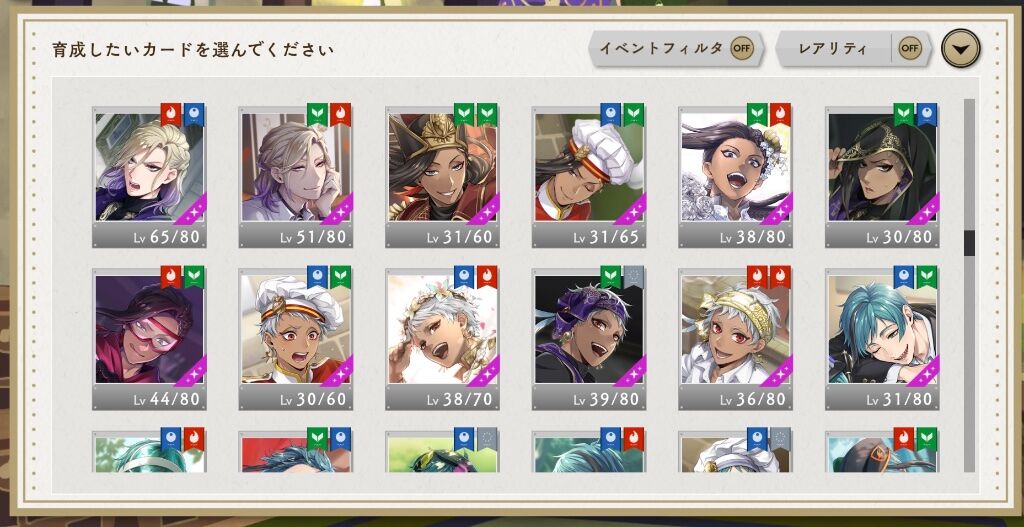Pick the teal-haired card at Lv 31/80
This screenshot has width=1024, height=527.
point(882,339)
